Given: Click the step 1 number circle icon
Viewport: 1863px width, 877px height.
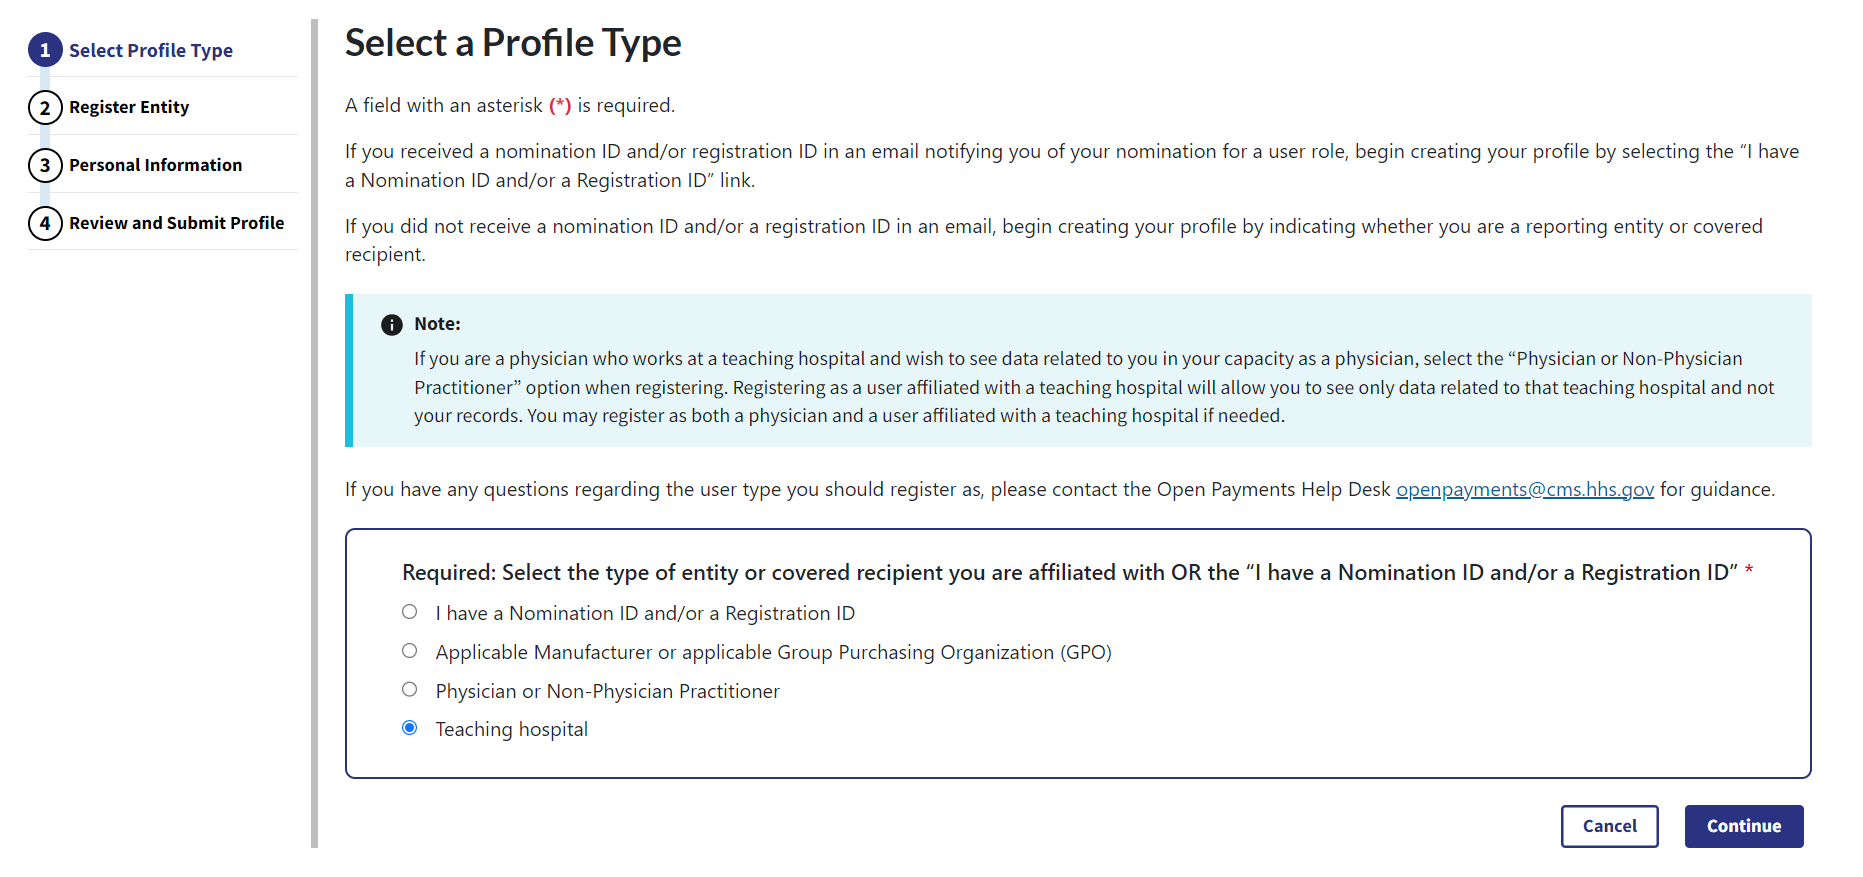Looking at the screenshot, I should pyautogui.click(x=45, y=50).
